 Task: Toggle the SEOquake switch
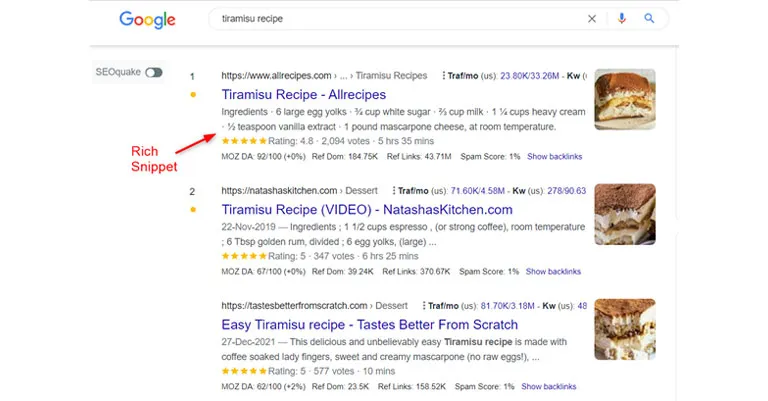(154, 72)
